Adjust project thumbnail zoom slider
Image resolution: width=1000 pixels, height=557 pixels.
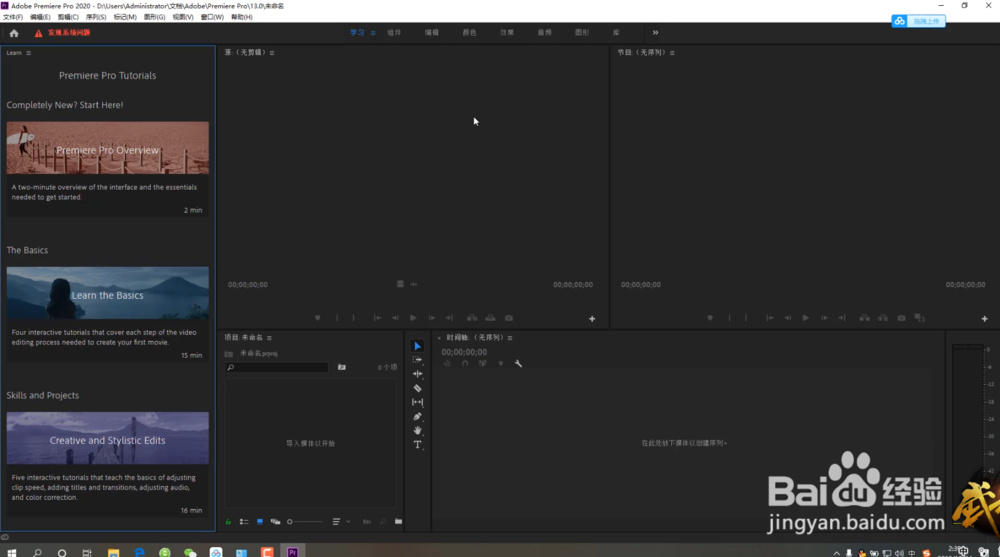[x=305, y=522]
